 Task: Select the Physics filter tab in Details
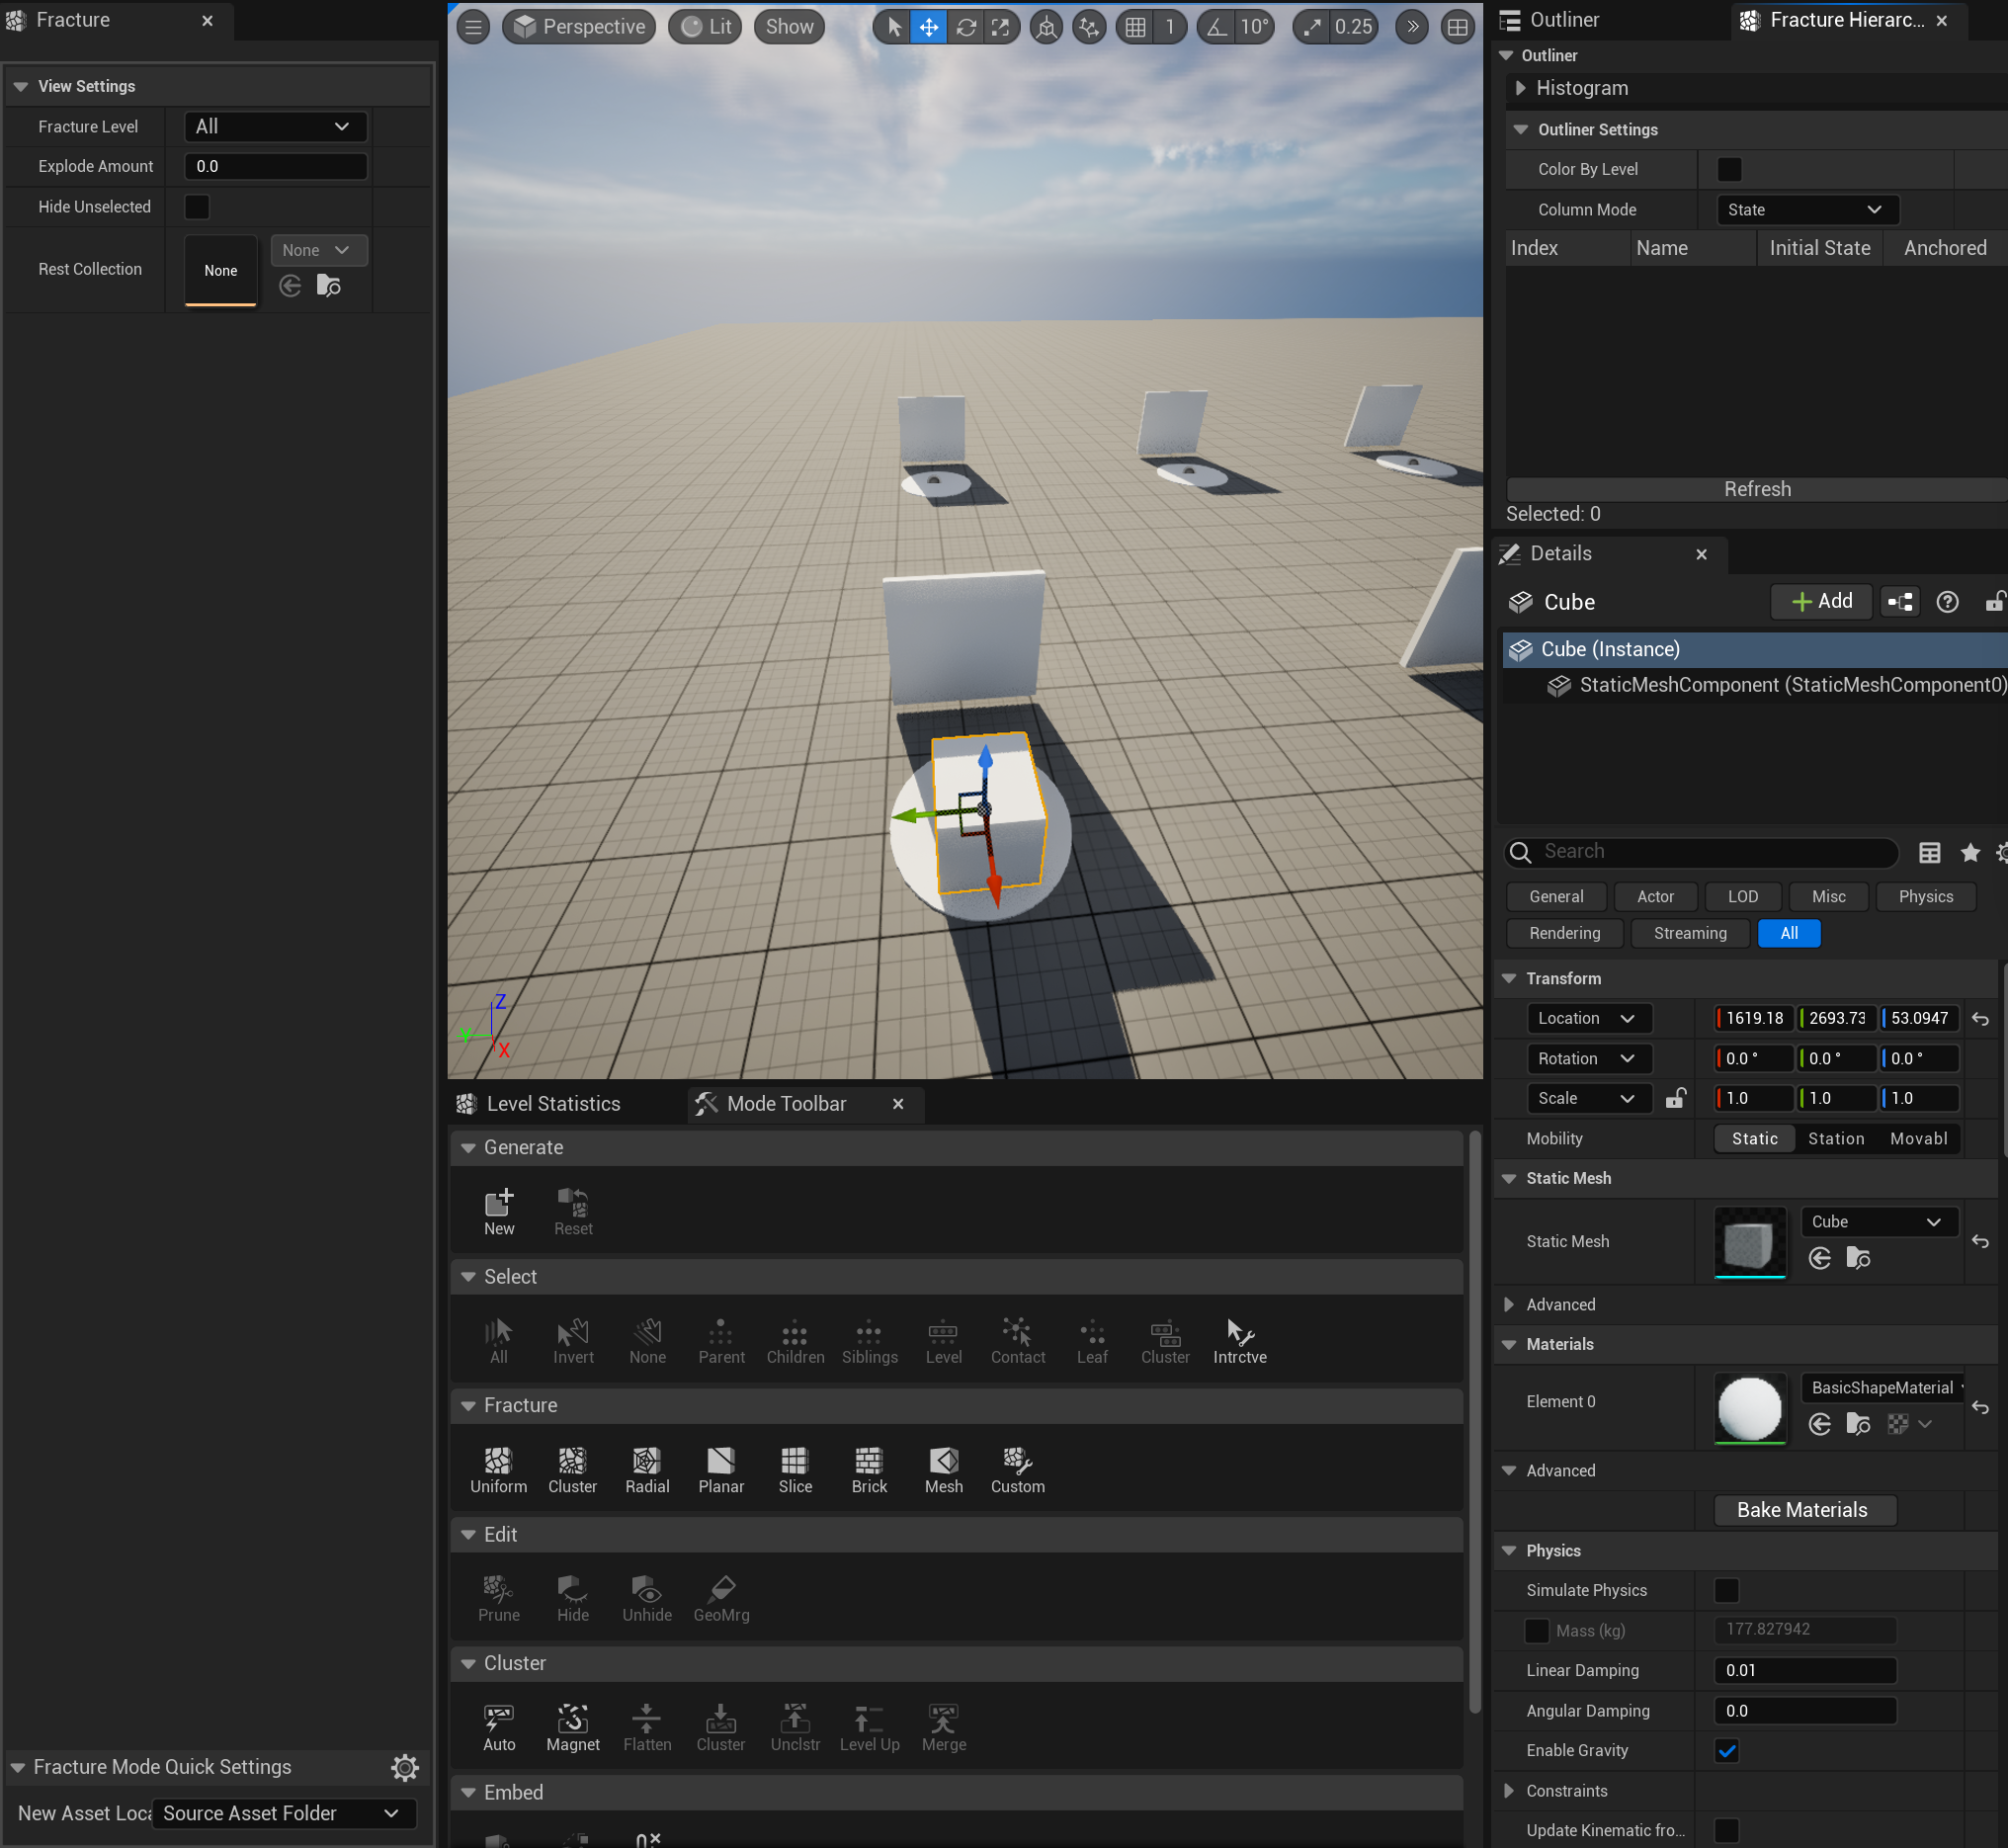tap(1925, 896)
